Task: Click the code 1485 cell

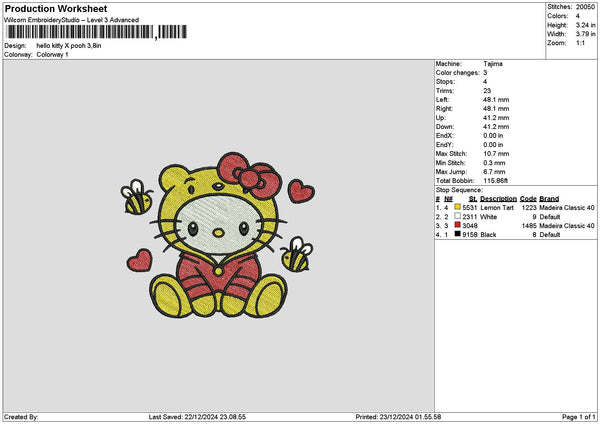Action: [529, 226]
